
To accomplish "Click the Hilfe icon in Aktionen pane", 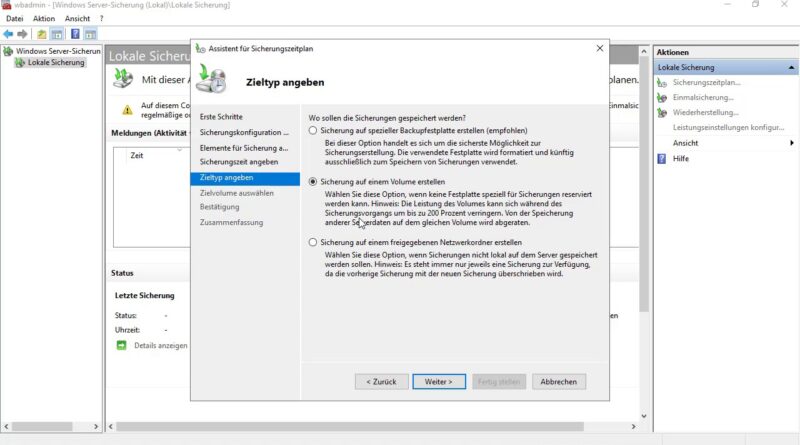I will pos(662,159).
